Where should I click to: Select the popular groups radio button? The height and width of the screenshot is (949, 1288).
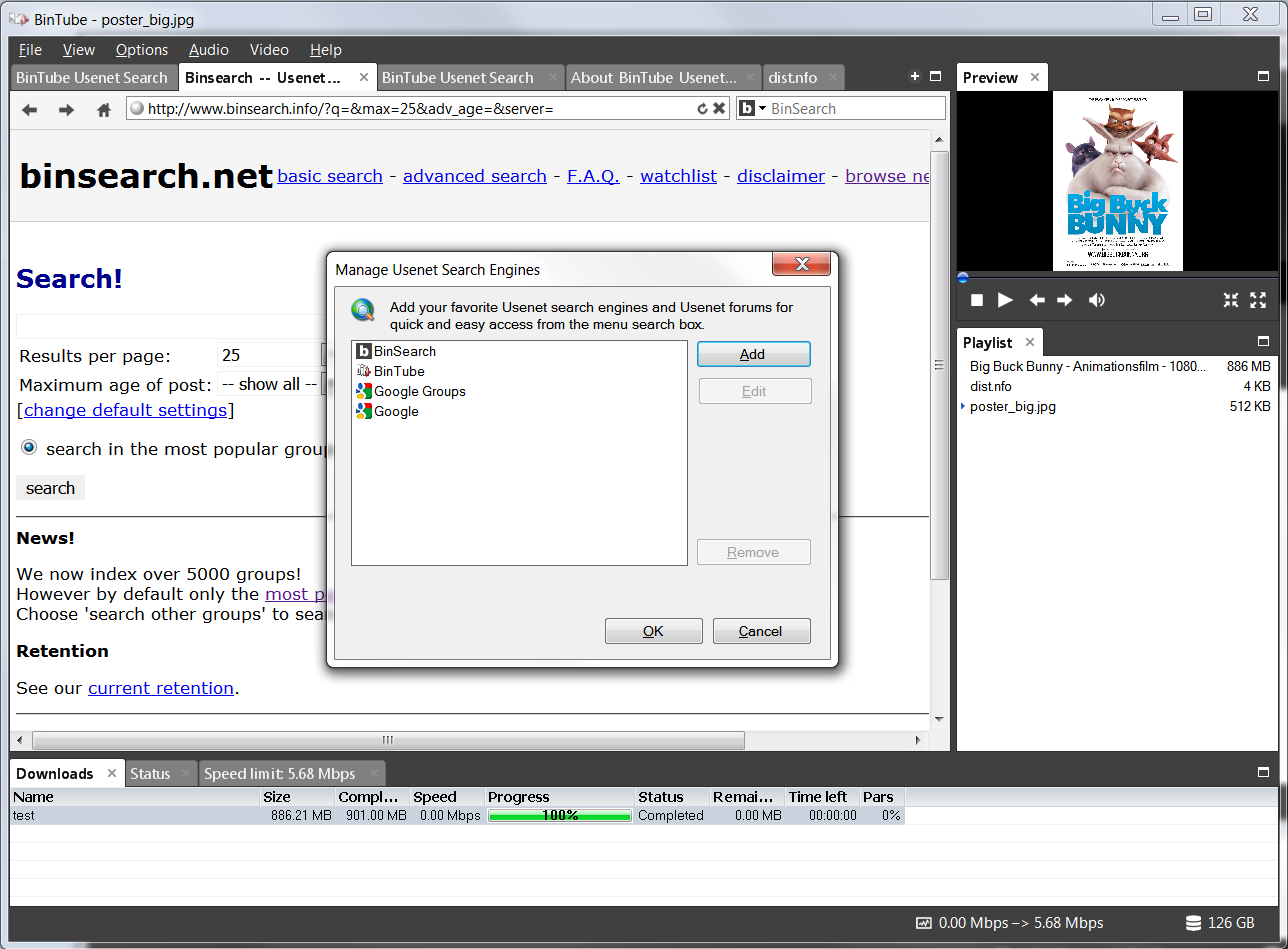29,448
